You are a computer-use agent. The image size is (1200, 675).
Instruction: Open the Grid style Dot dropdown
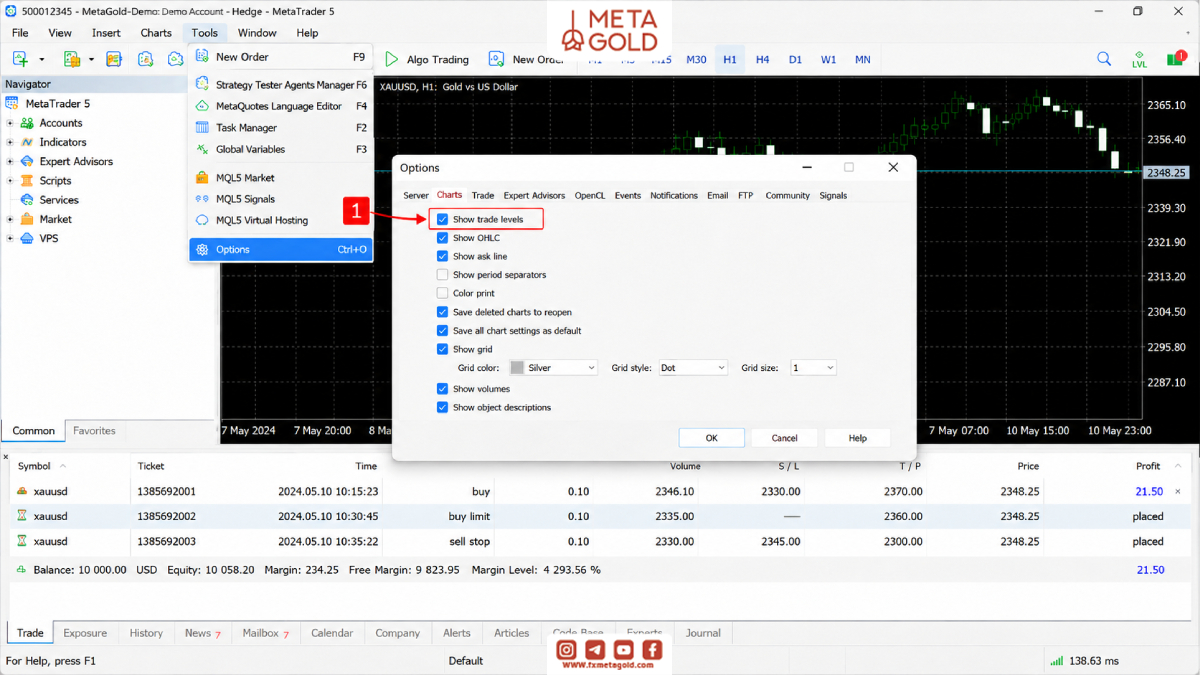[692, 368]
